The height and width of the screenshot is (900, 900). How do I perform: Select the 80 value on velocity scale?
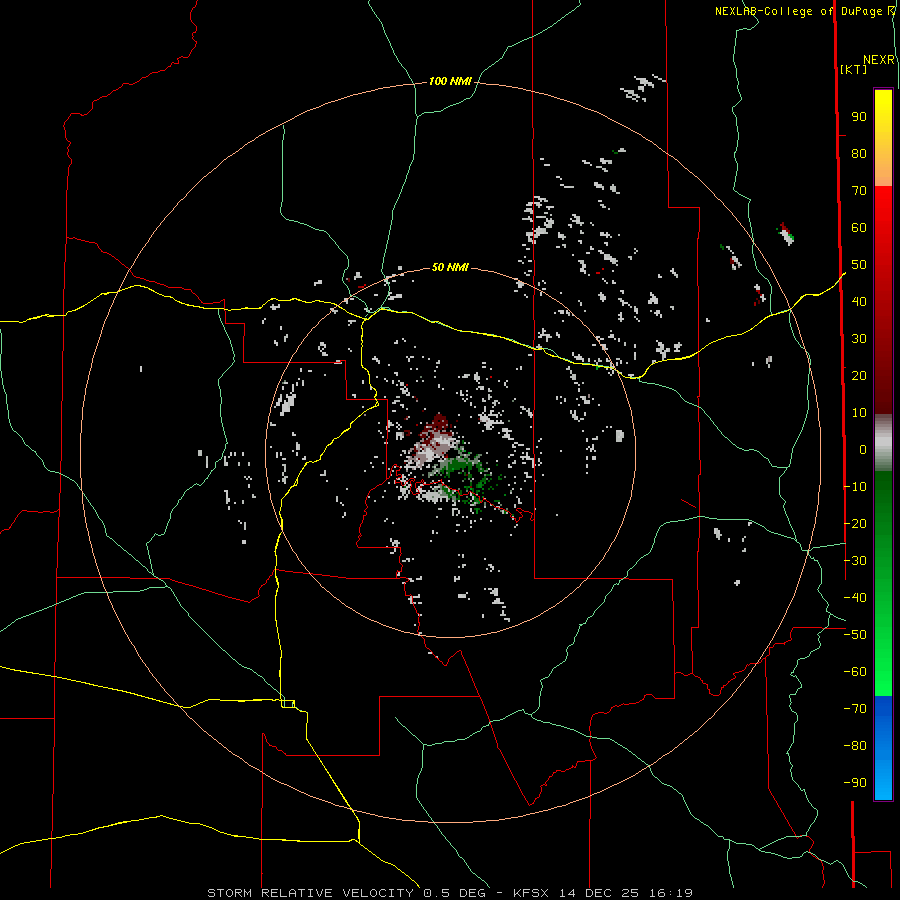click(859, 154)
